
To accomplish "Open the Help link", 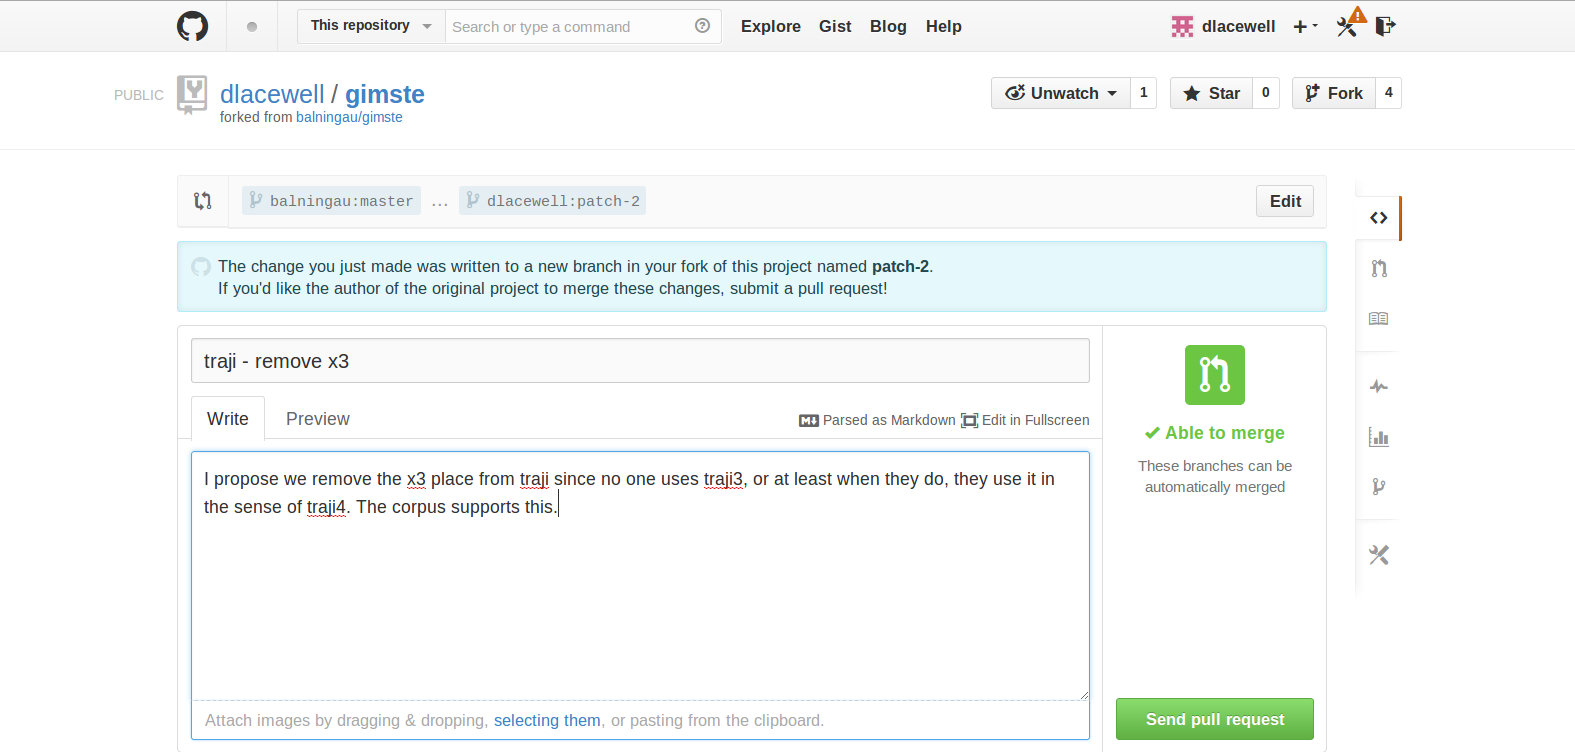I will 944,27.
